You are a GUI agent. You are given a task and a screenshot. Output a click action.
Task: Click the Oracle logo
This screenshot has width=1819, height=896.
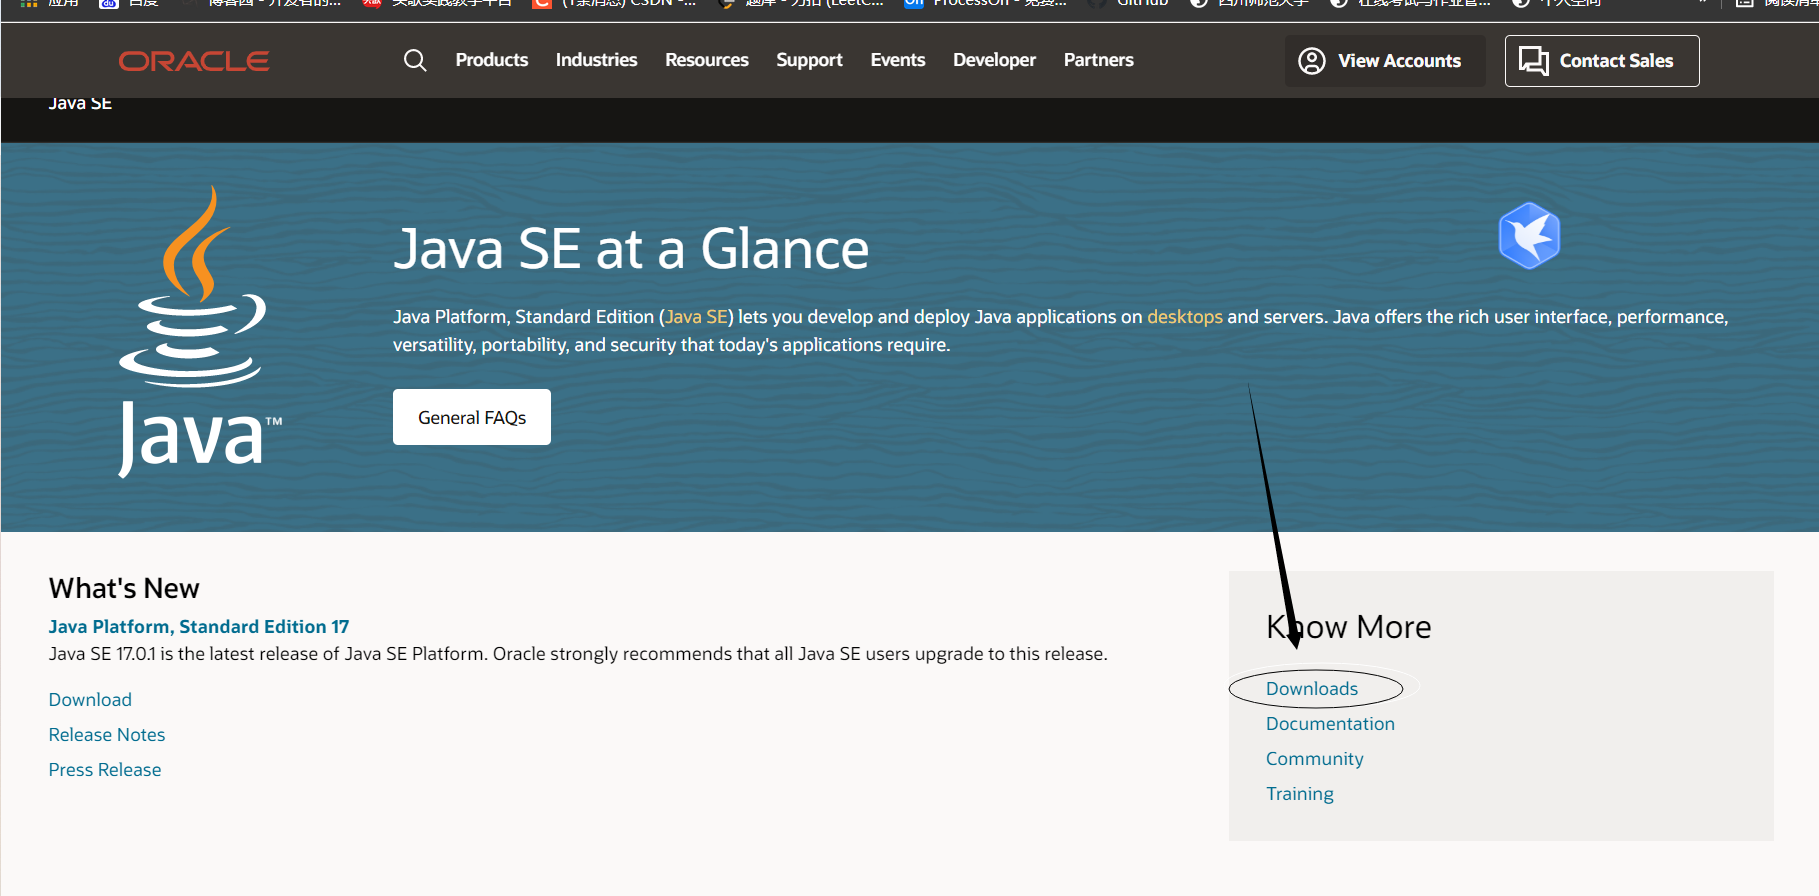(194, 61)
